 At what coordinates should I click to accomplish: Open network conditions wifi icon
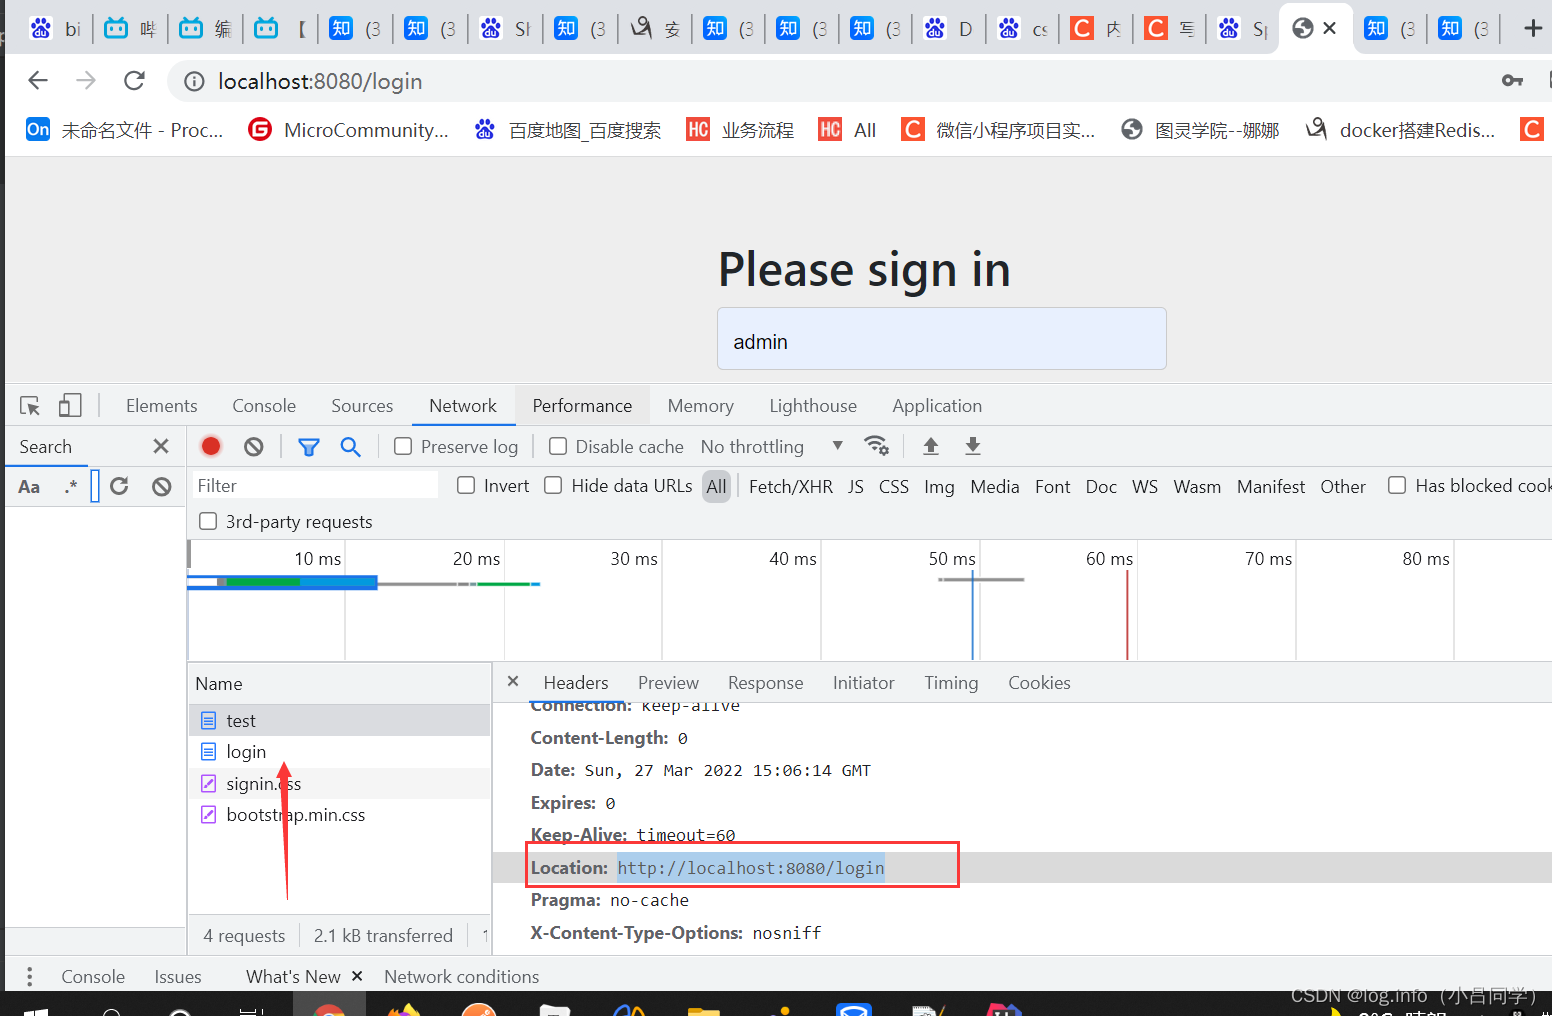click(x=877, y=446)
